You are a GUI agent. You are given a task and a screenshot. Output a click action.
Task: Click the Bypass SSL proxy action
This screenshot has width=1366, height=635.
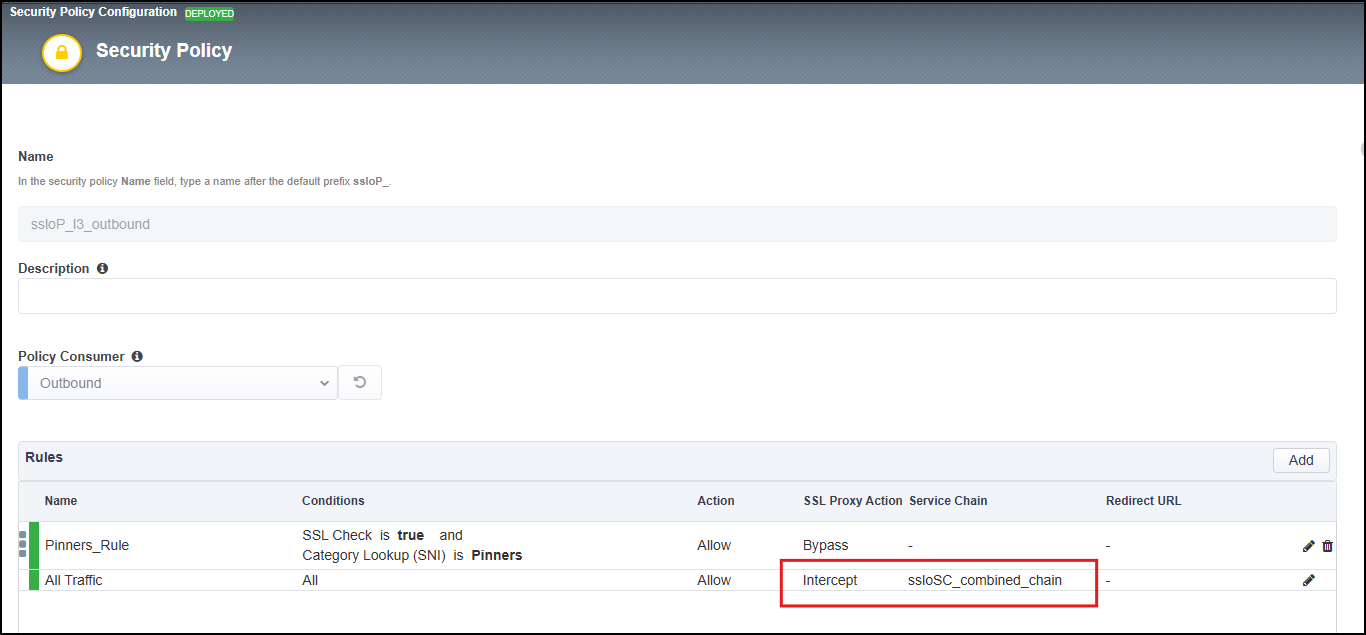[826, 545]
